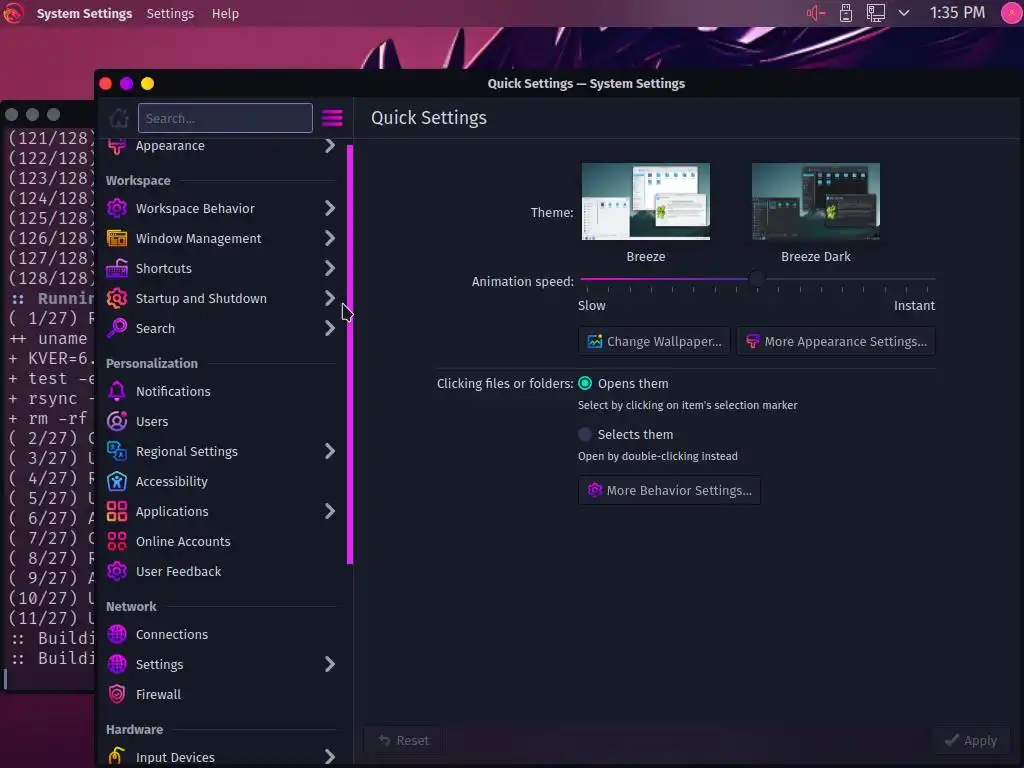Screen dimensions: 1024x768
Task: Focus the sidebar Search field
Action: coord(225,118)
